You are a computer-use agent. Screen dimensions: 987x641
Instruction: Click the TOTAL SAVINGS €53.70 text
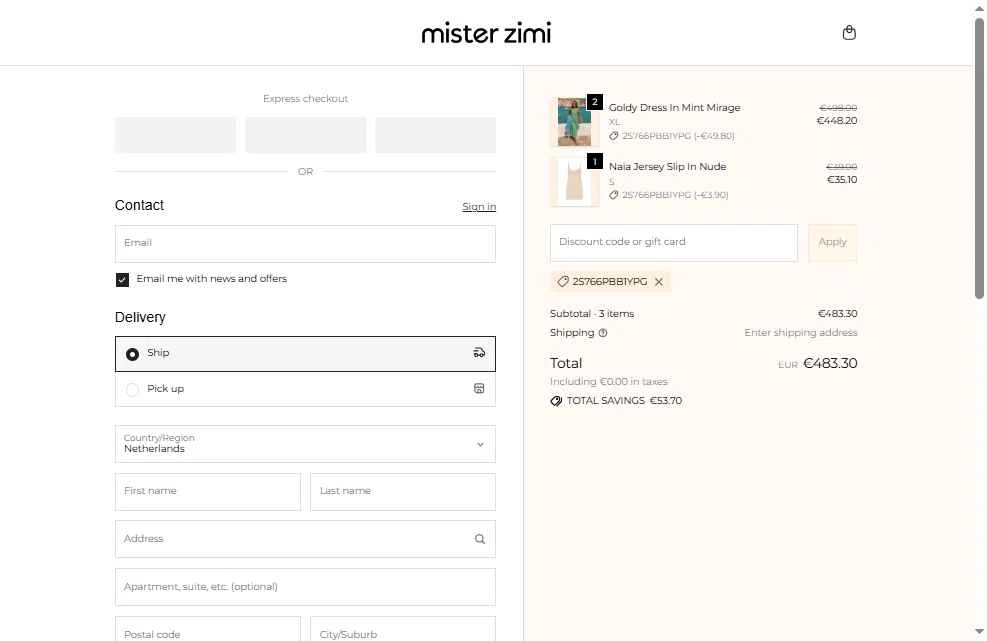(624, 401)
